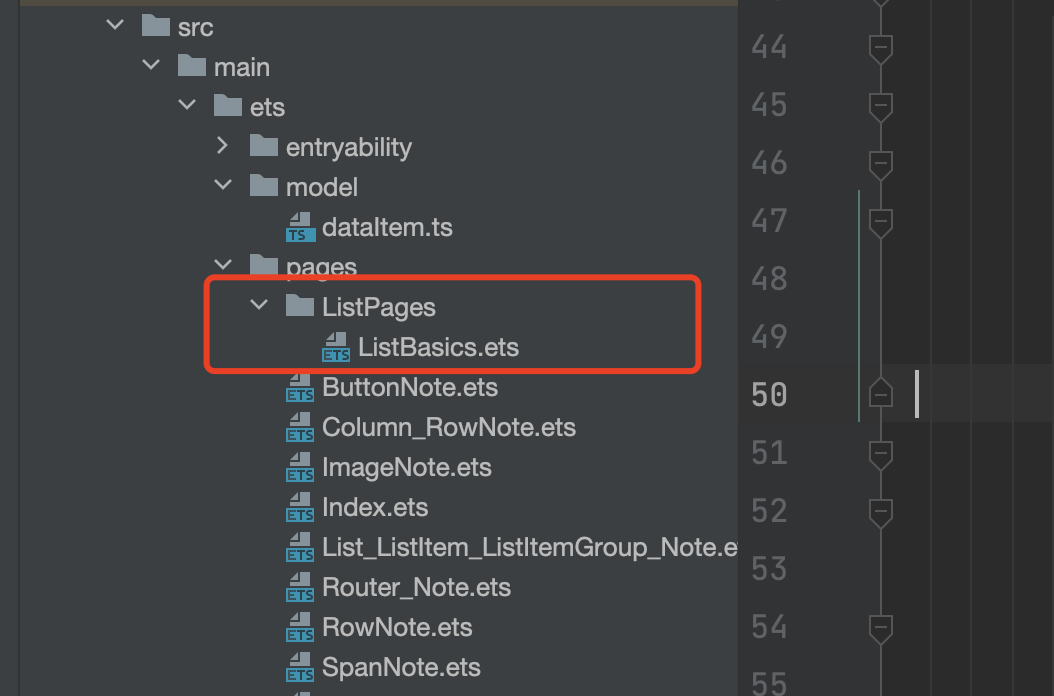Select the ListPages folder label
The image size is (1054, 696).
click(x=379, y=307)
